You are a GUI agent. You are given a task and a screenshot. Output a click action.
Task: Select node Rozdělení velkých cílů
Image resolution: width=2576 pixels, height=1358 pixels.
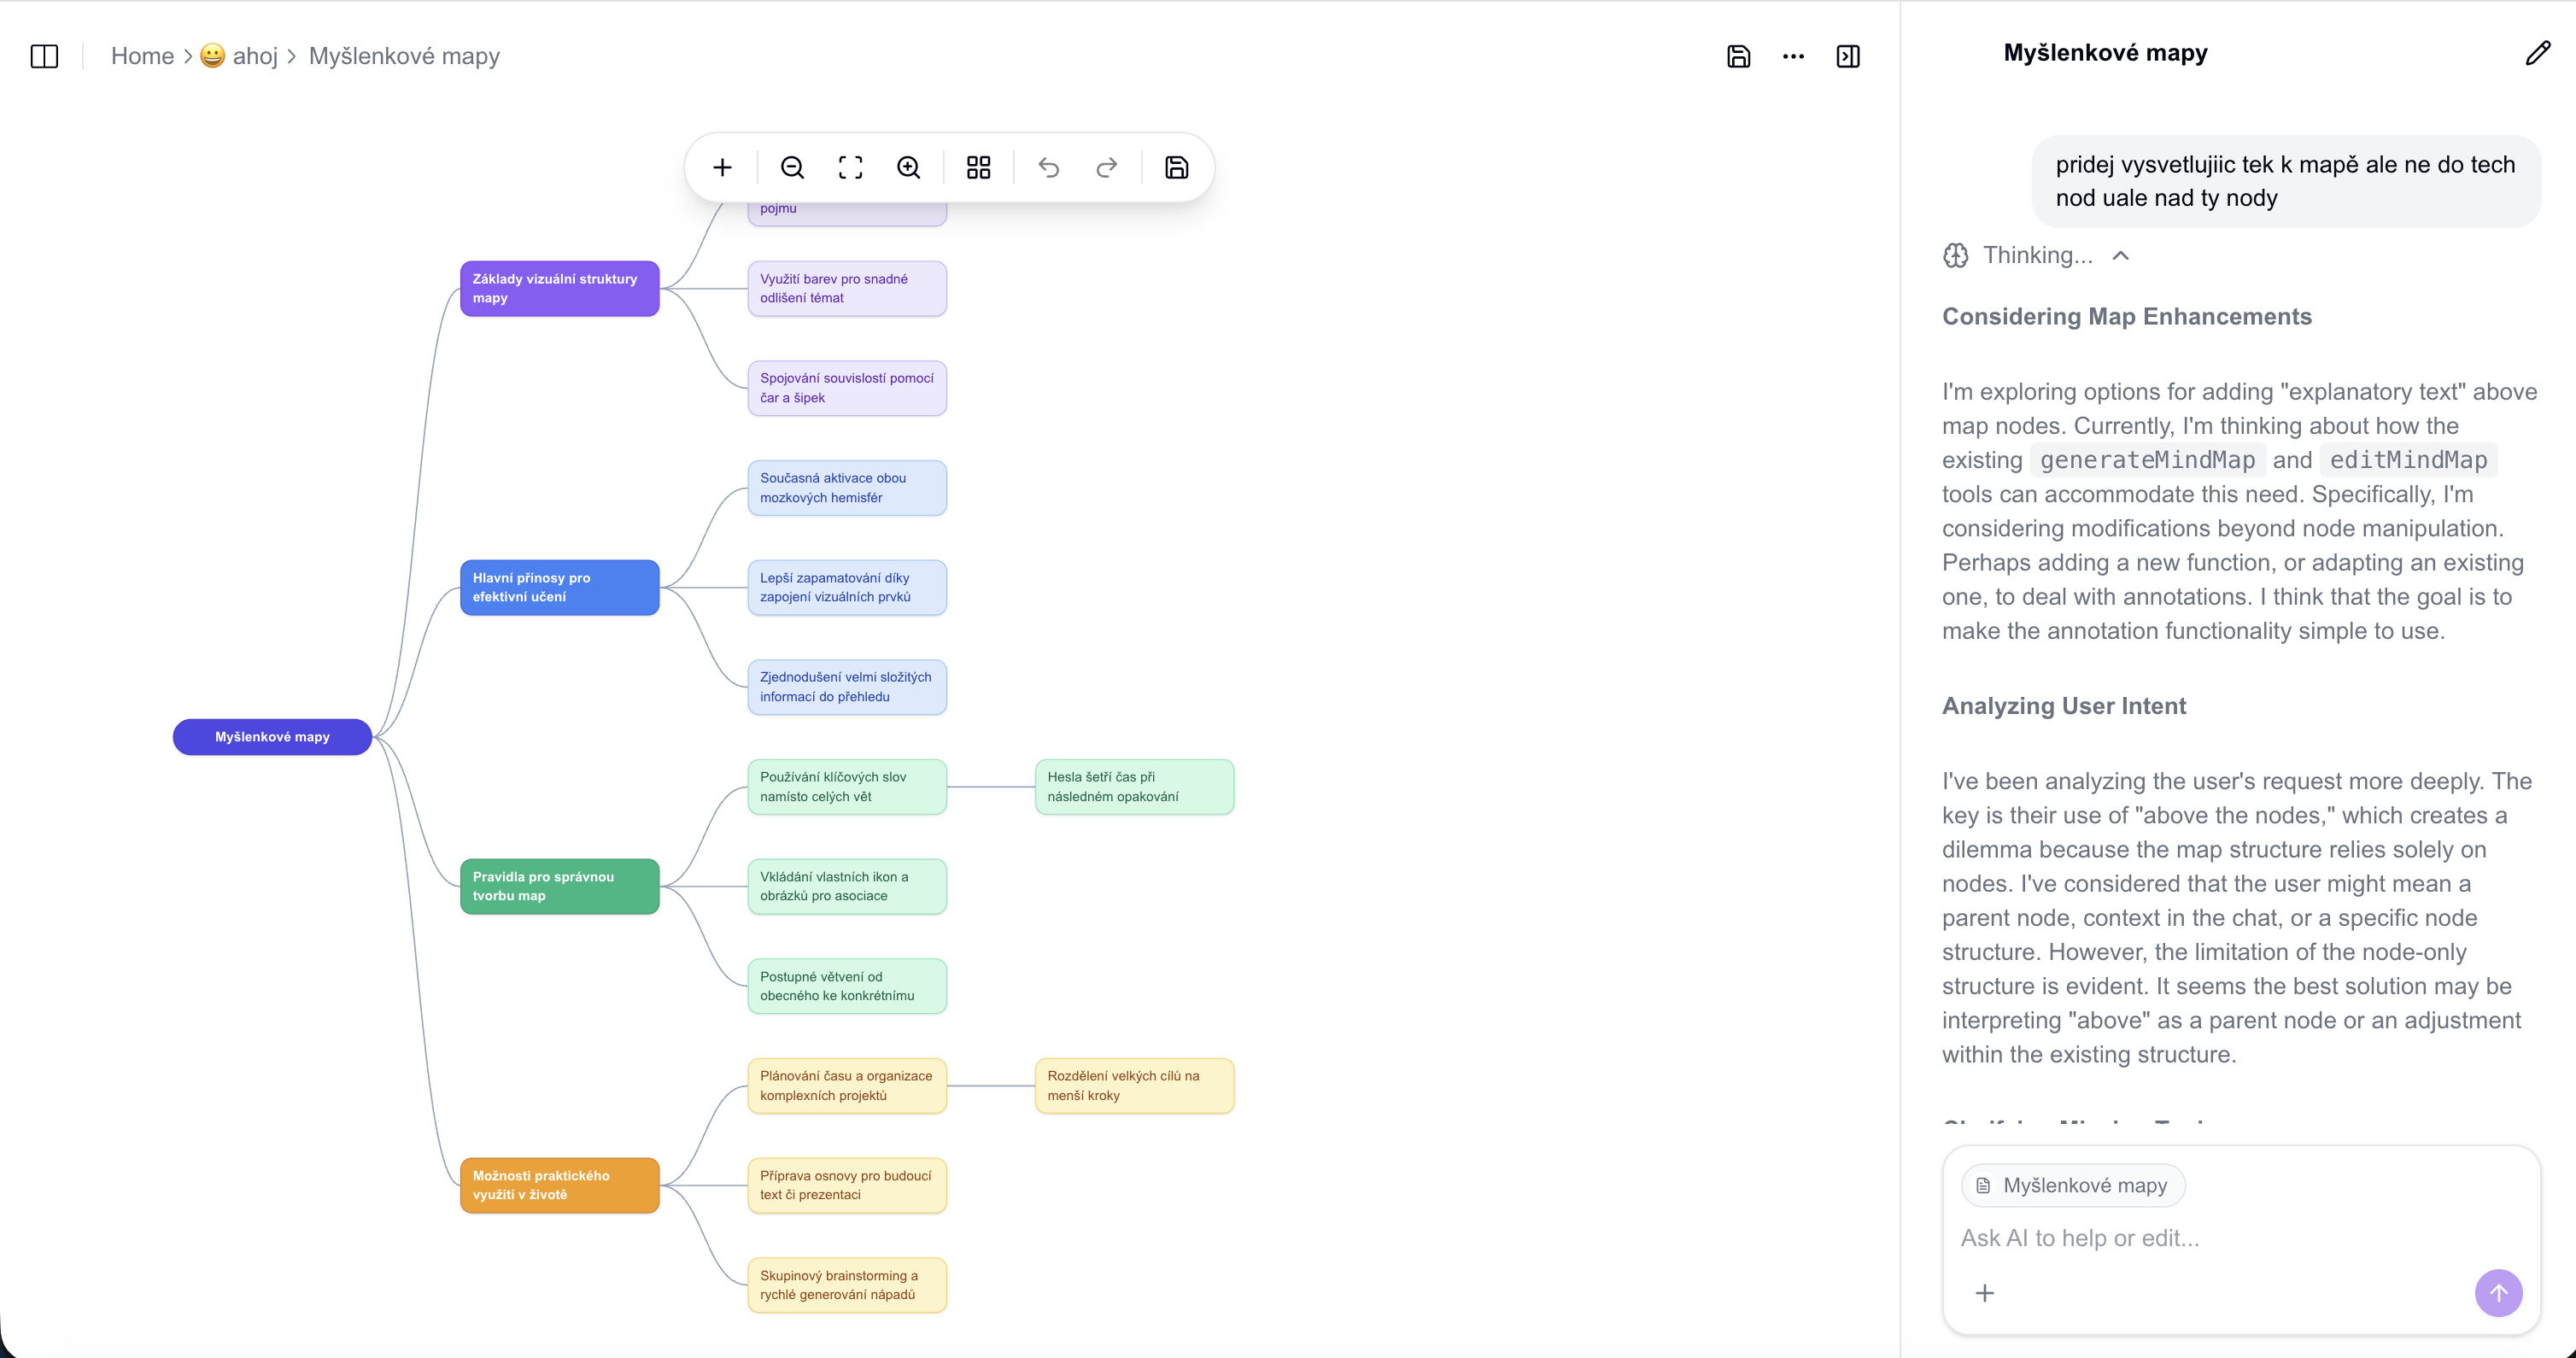coord(1134,1086)
